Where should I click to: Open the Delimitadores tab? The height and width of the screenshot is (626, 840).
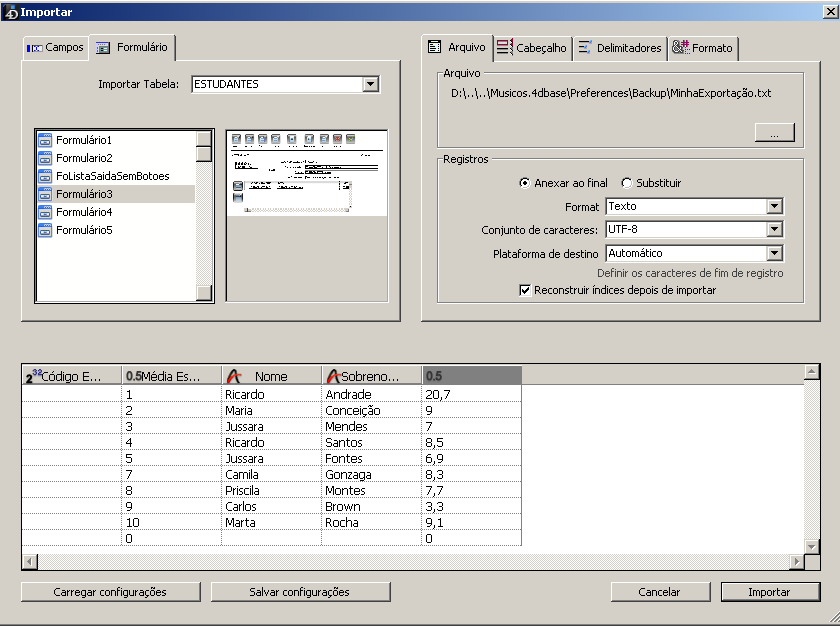[620, 48]
